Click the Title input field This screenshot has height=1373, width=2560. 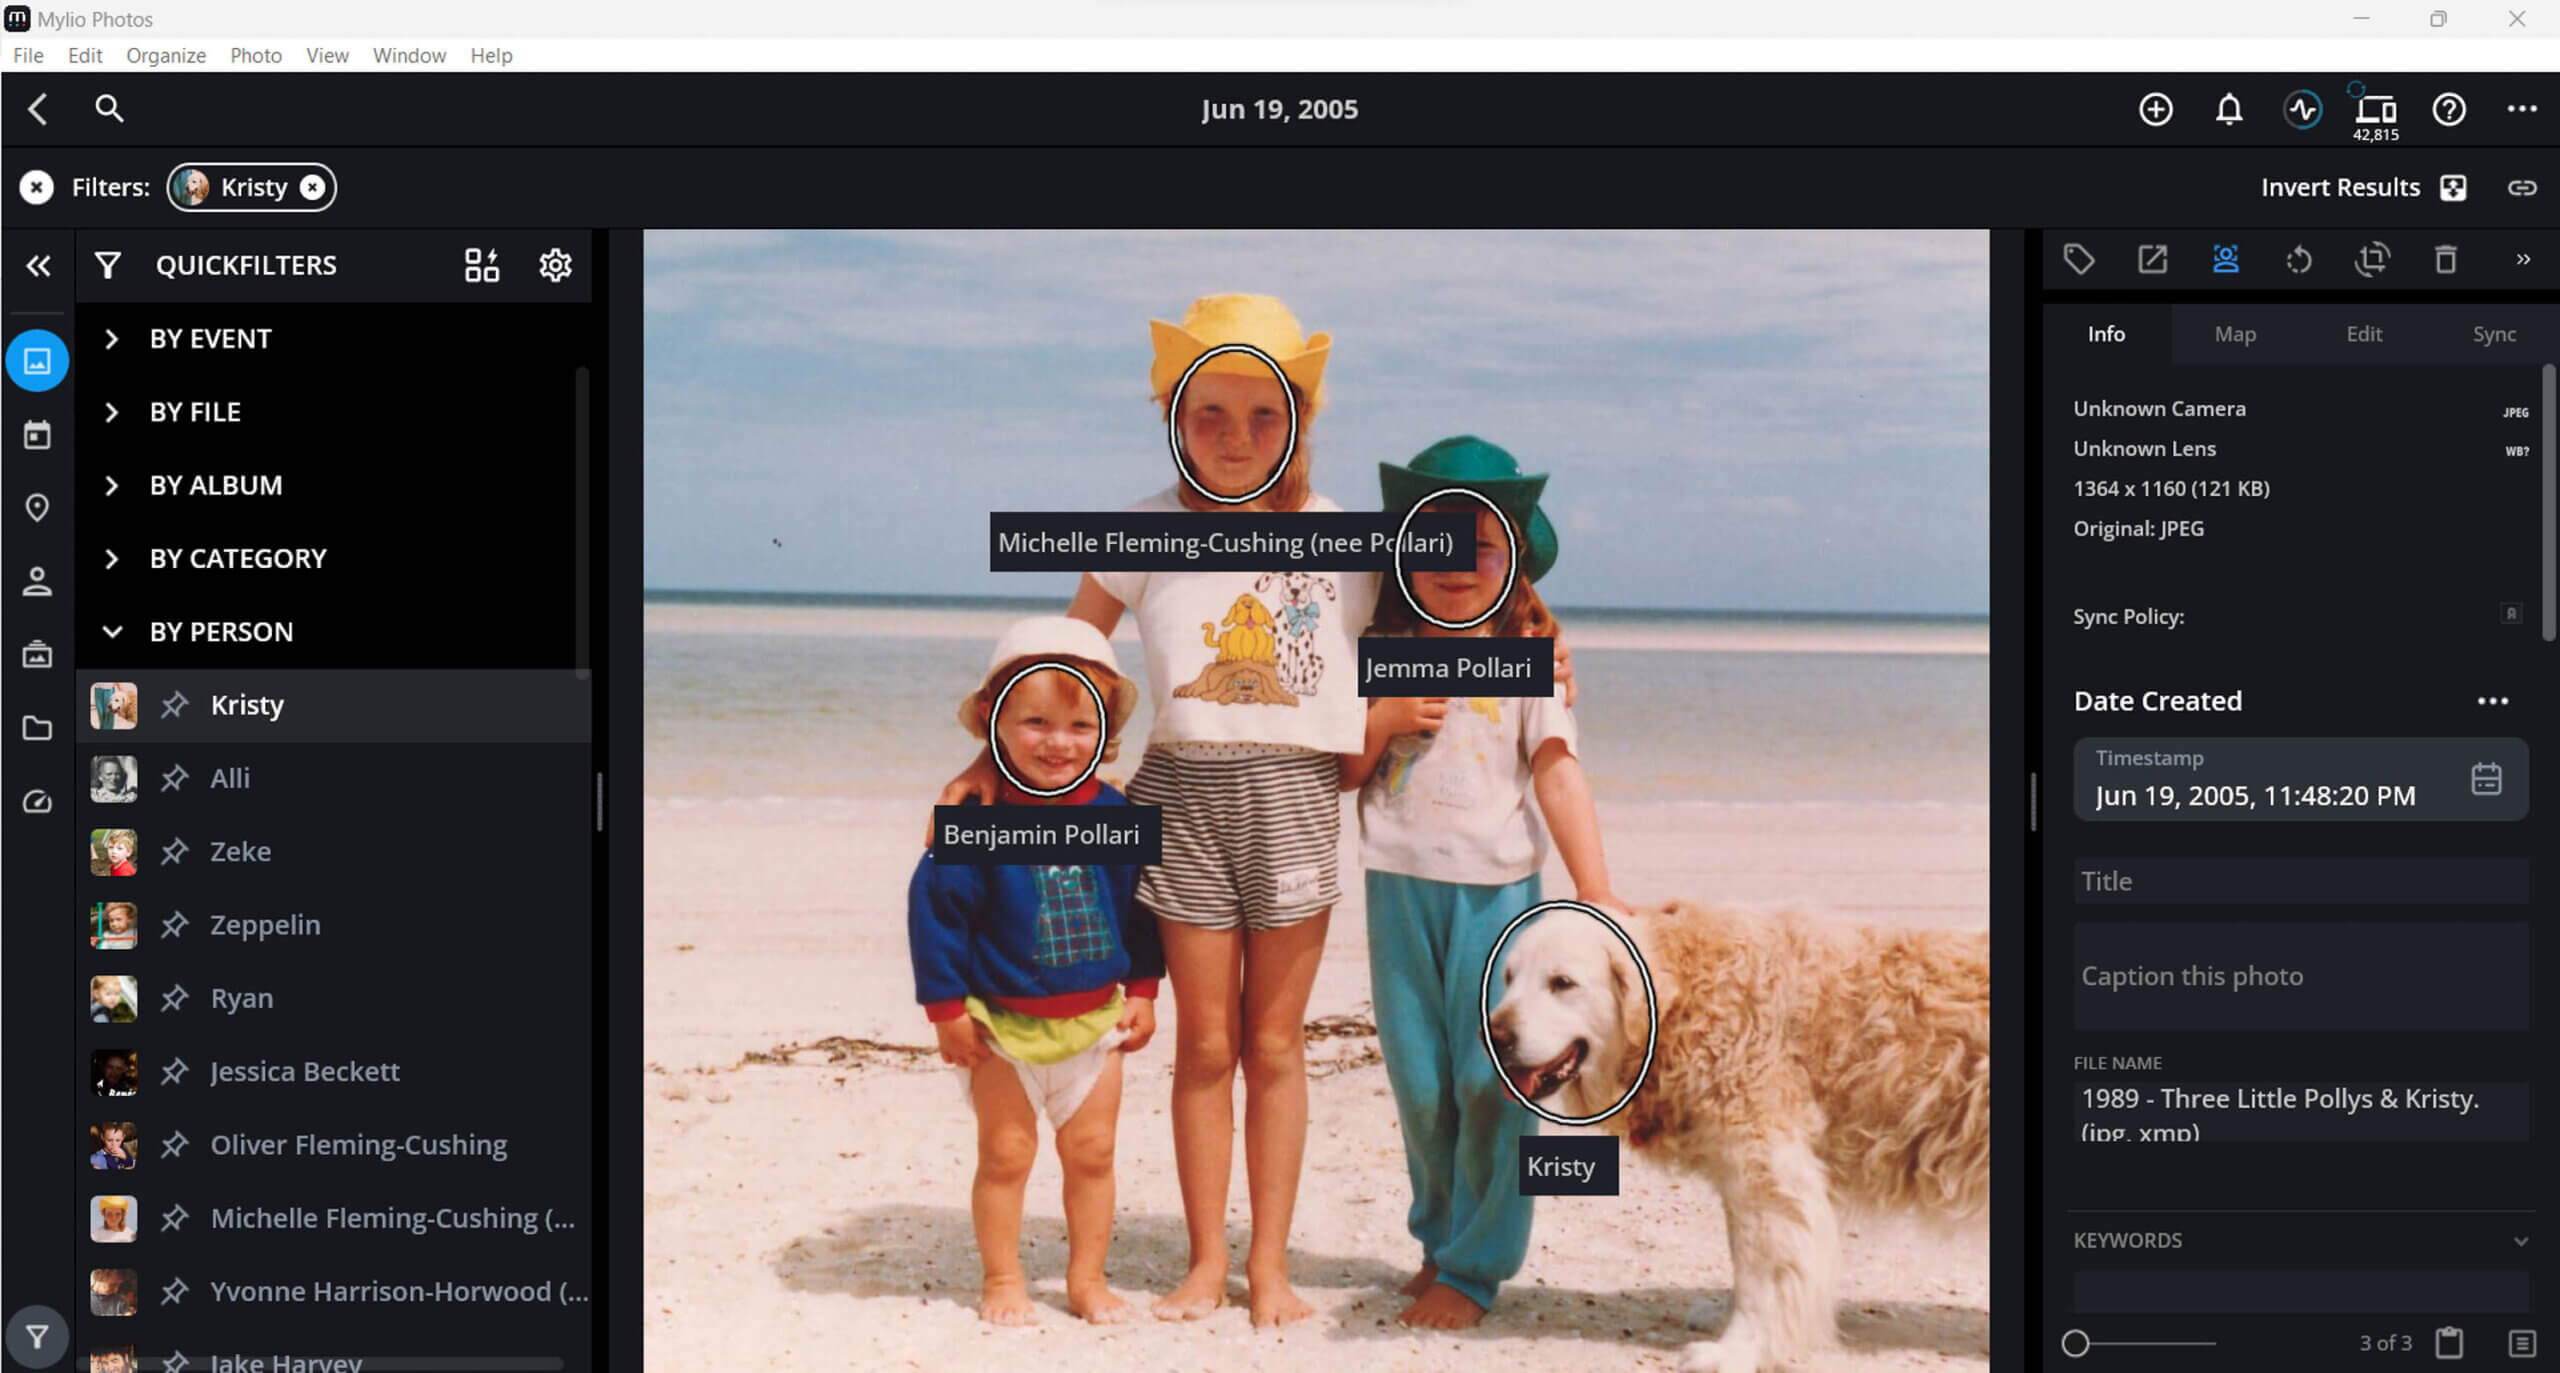2300,881
